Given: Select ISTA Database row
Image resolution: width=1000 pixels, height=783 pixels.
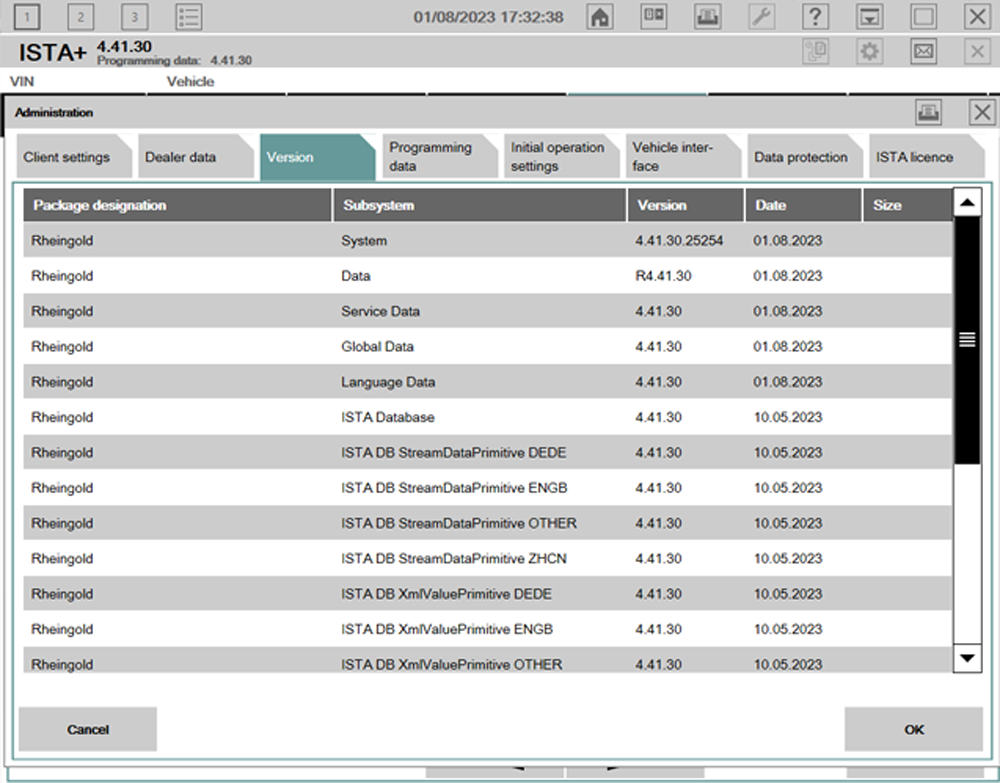Looking at the screenshot, I should [x=488, y=417].
